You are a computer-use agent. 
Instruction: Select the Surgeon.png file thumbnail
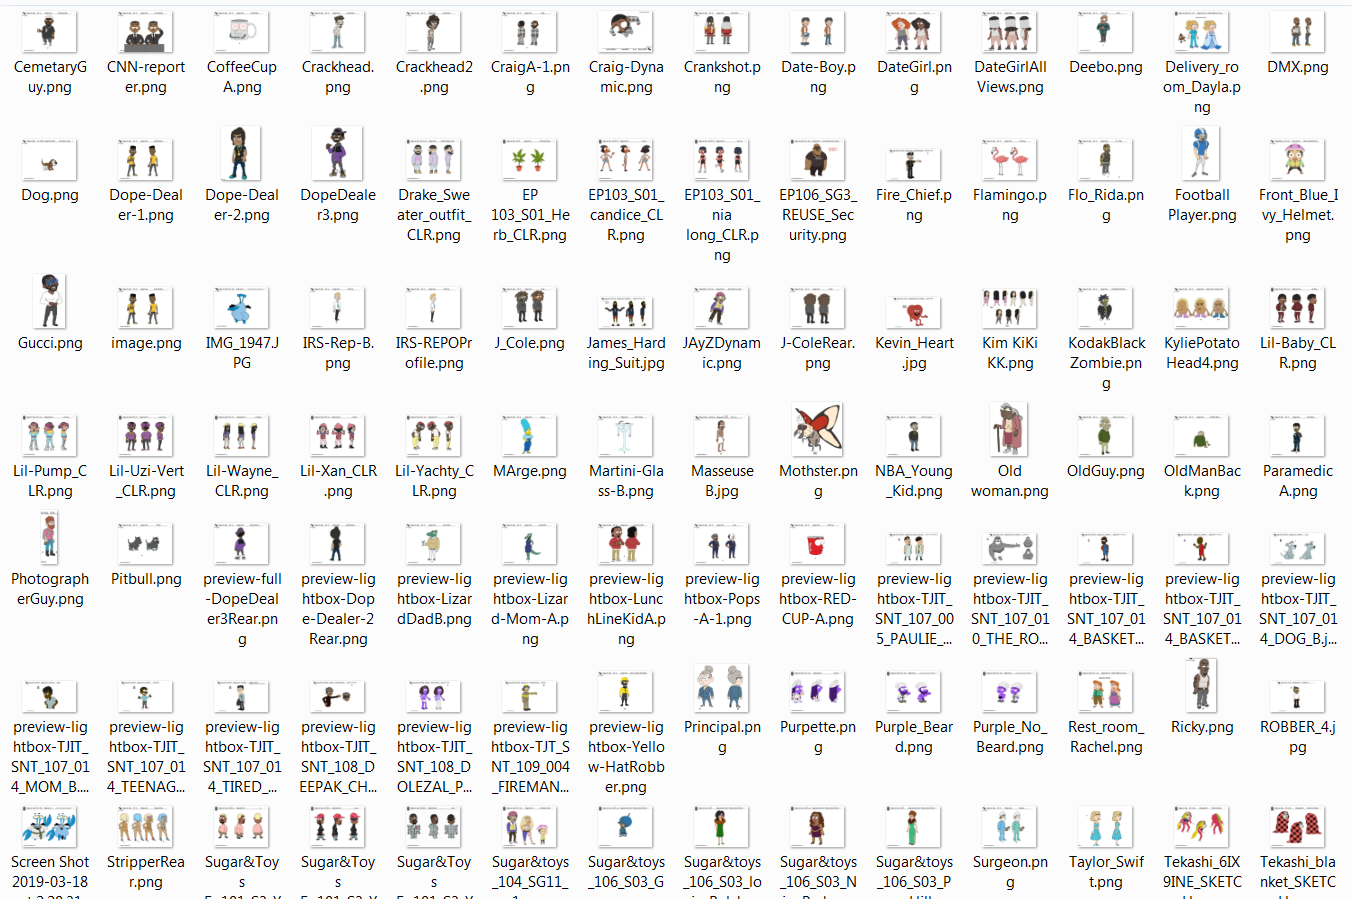[x=1009, y=828]
